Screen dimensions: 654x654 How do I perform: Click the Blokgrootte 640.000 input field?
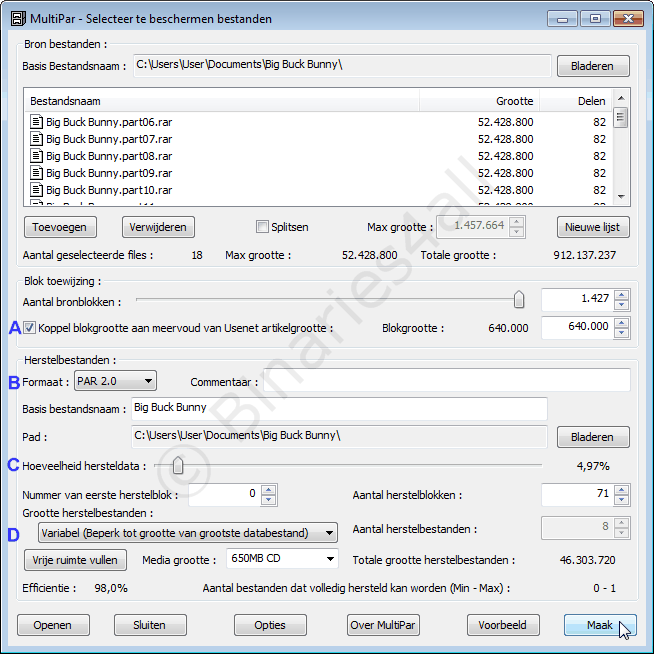pyautogui.click(x=577, y=327)
